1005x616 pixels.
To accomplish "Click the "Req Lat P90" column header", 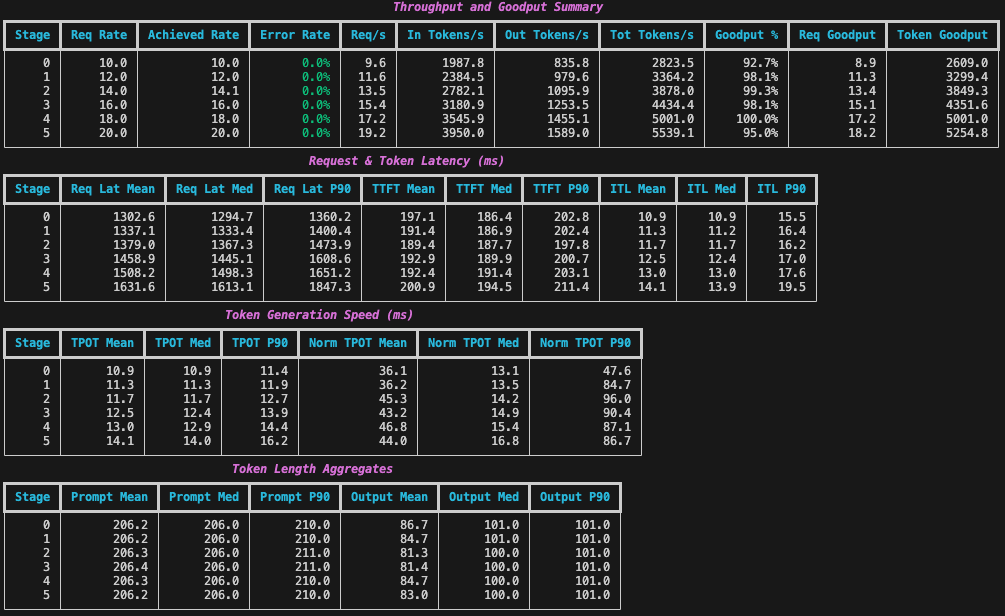I will [312, 189].
